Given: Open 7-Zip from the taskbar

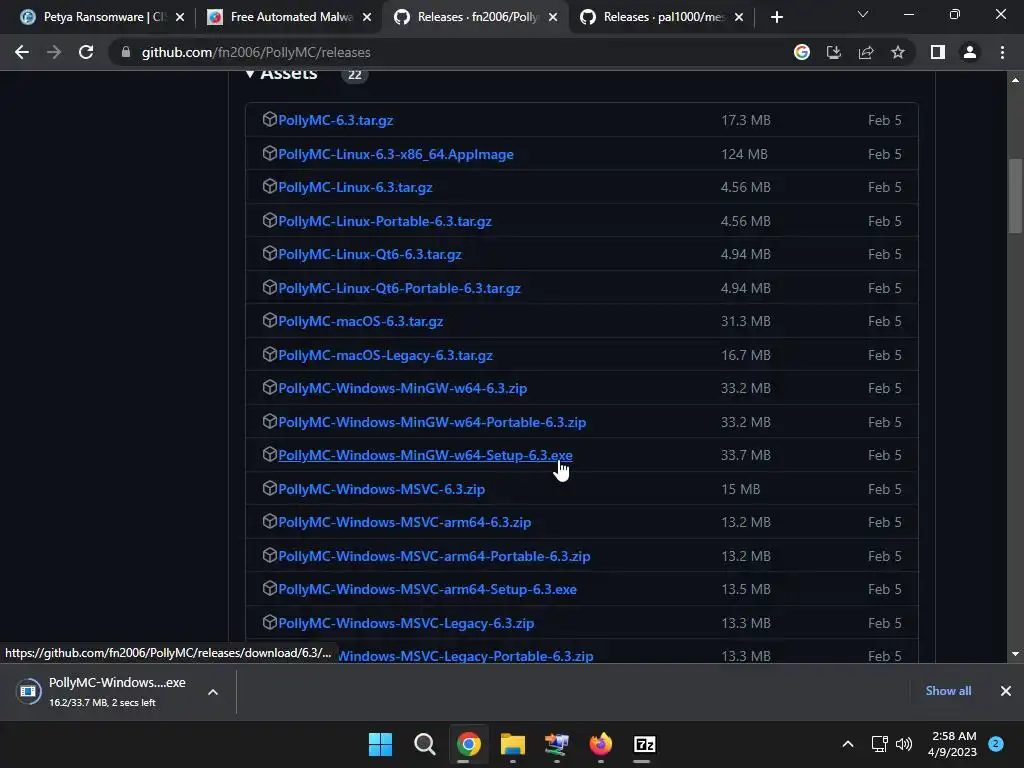Looking at the screenshot, I should coord(645,744).
